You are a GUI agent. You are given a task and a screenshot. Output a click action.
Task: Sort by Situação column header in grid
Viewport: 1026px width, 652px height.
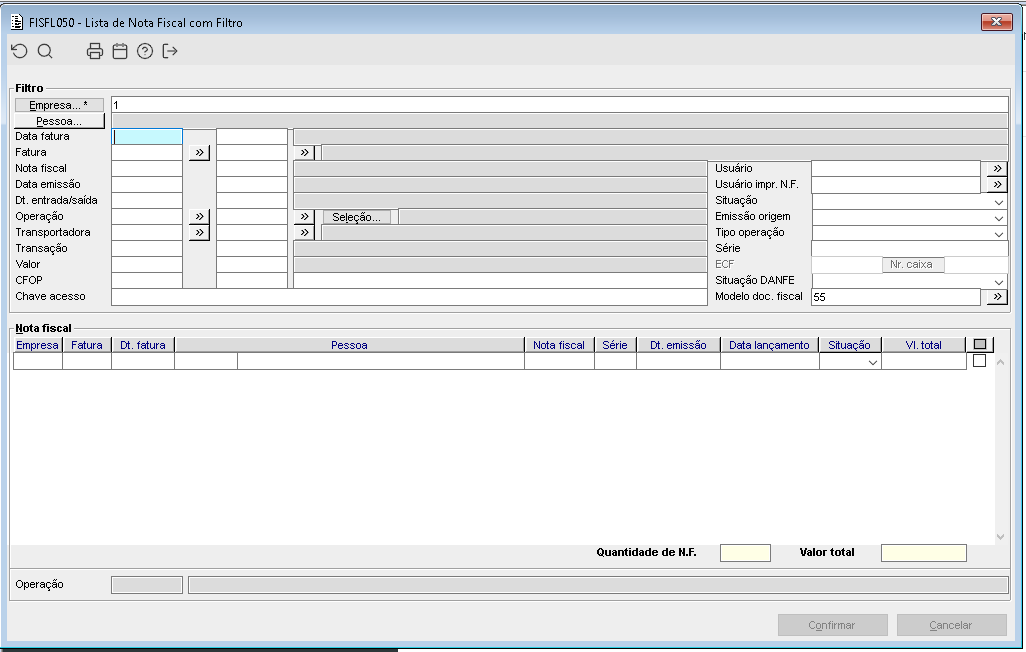coord(849,345)
